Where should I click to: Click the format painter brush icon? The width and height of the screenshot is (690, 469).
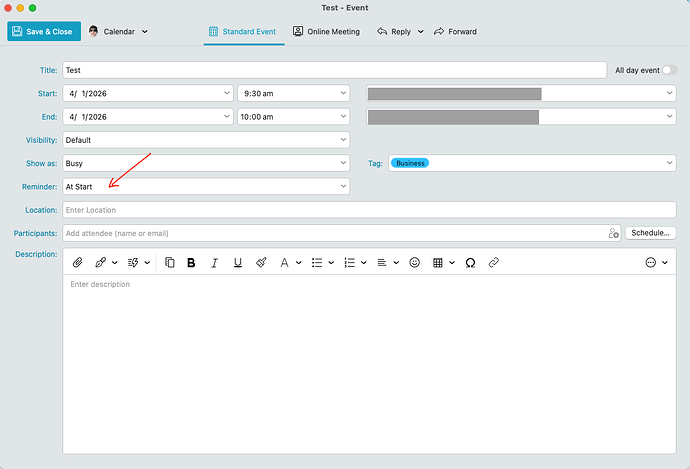point(261,262)
